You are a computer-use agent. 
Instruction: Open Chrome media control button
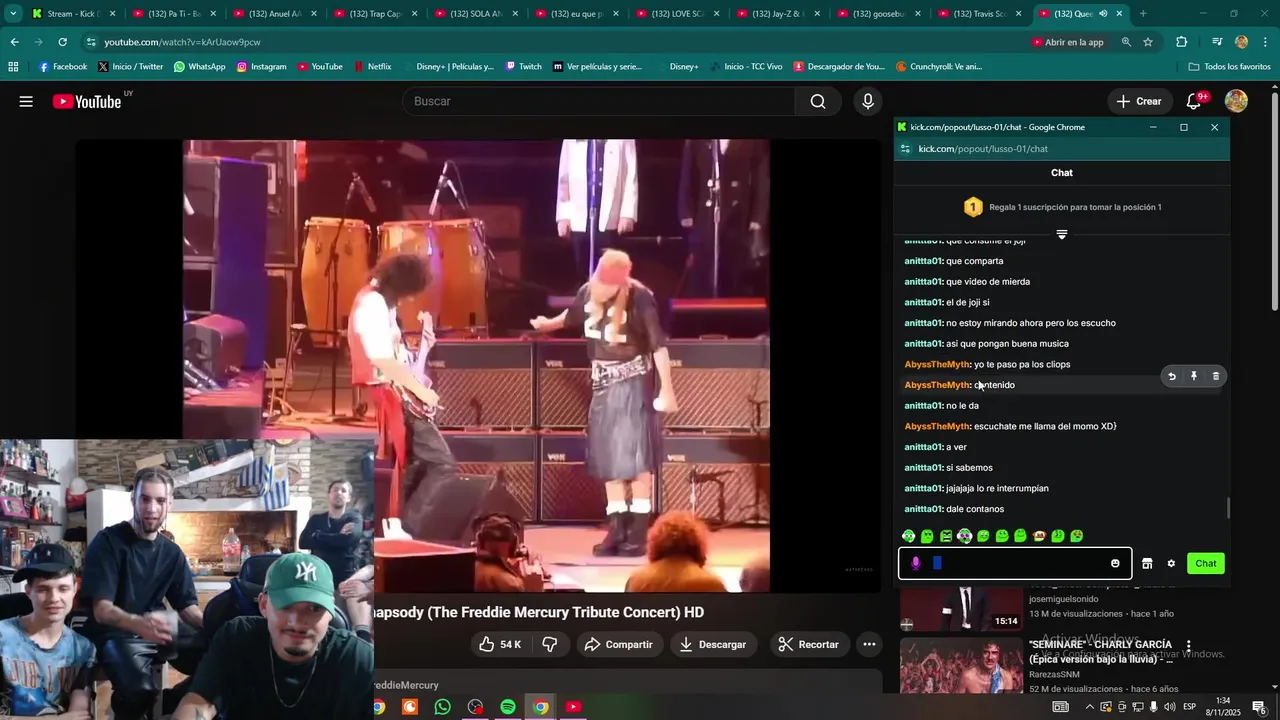tap(1216, 42)
